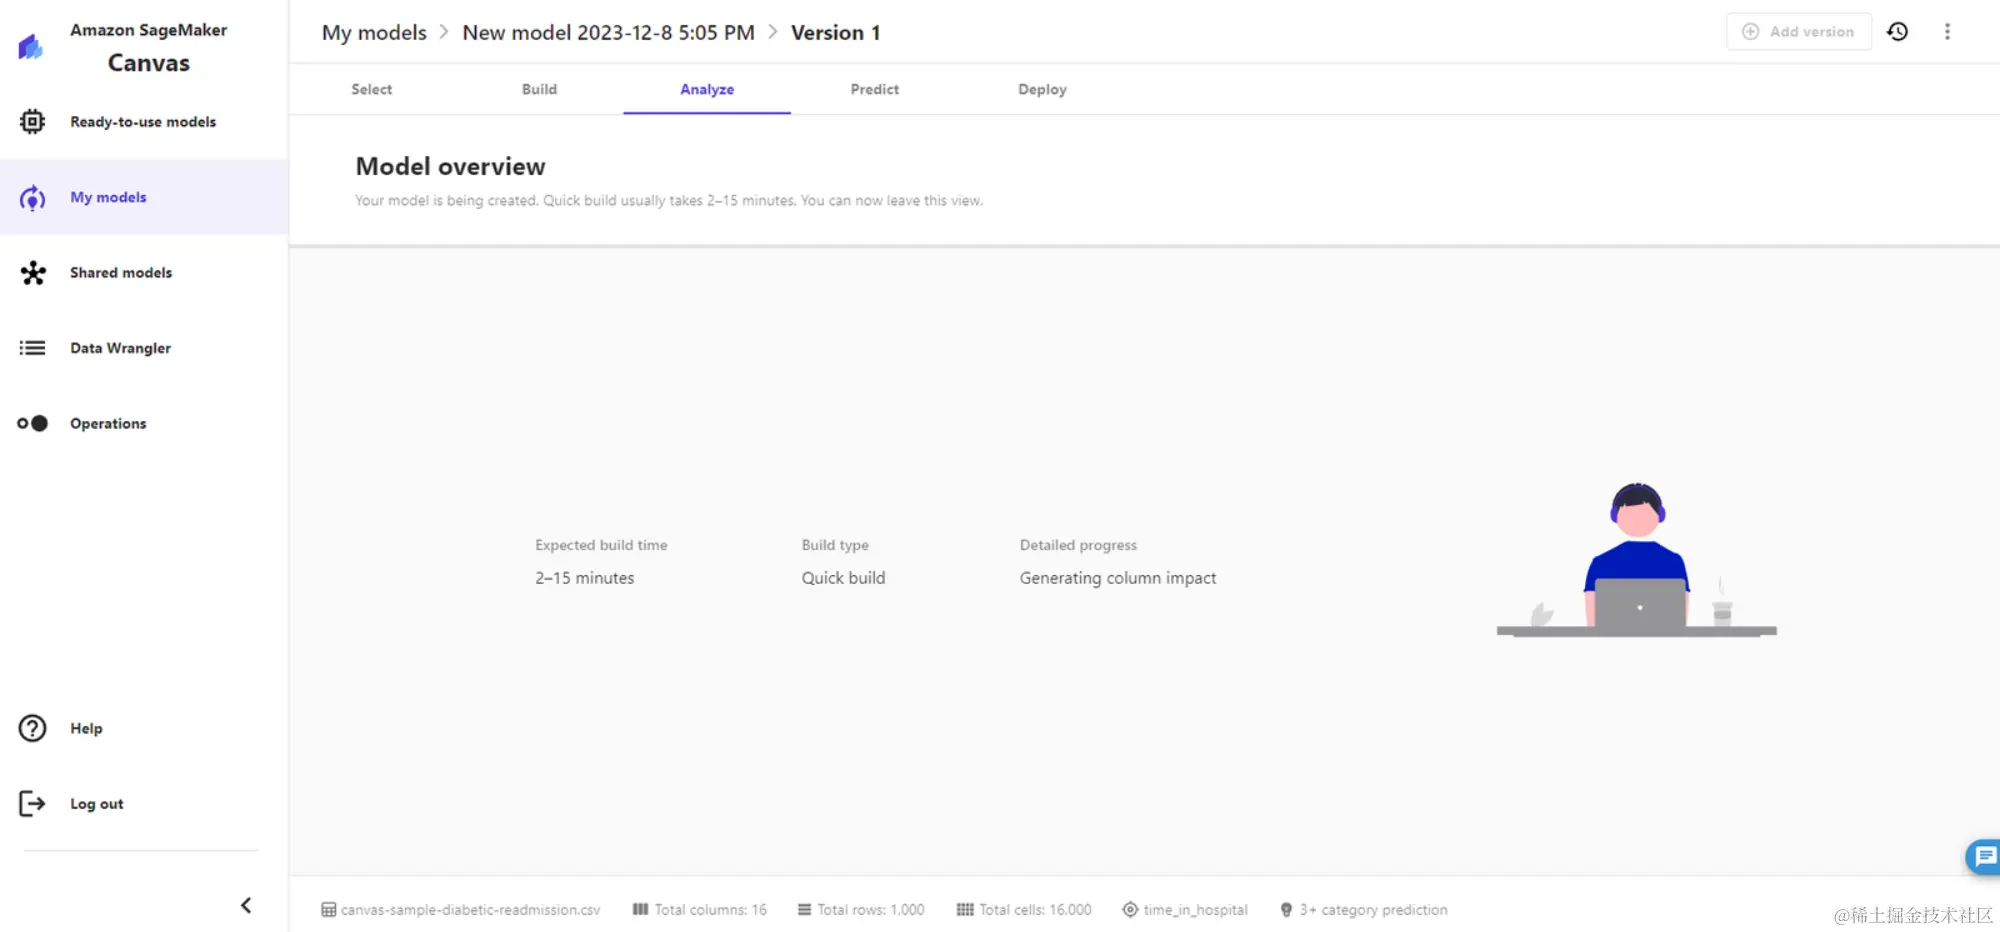Click the dataset table icon in footer
This screenshot has height=932, width=2000.
coord(328,910)
